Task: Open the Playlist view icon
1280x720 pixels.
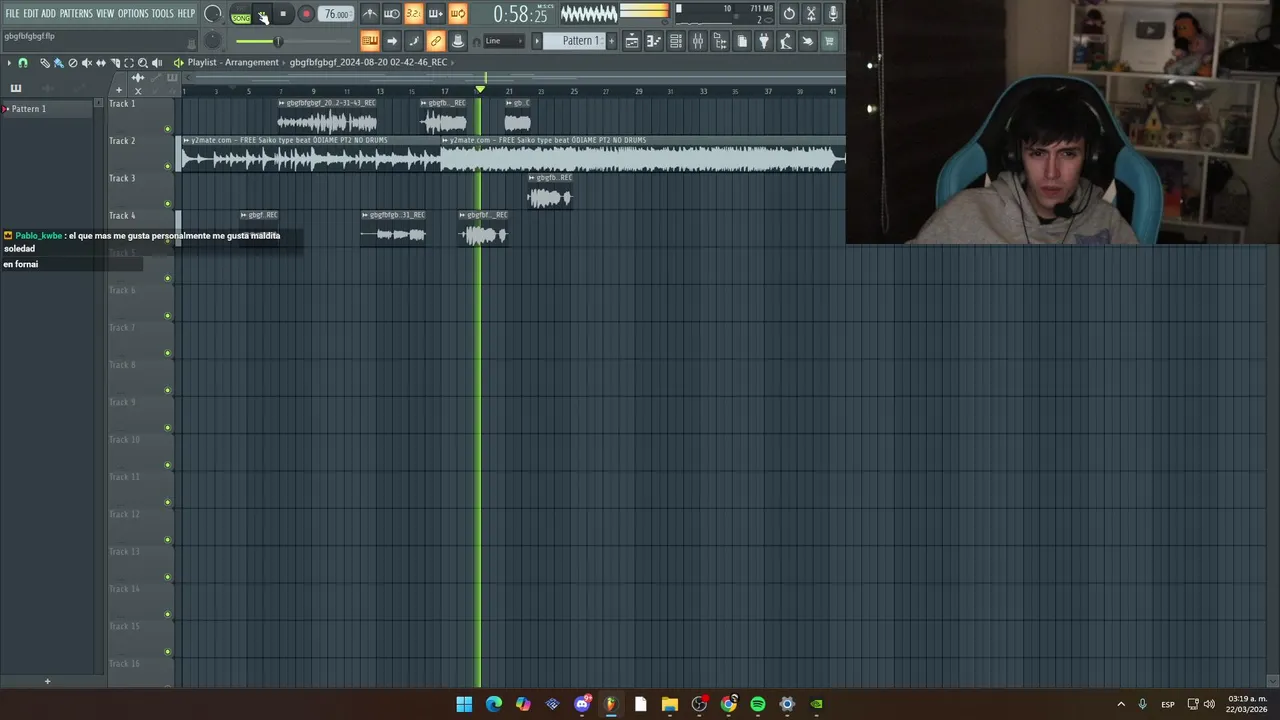Action: click(632, 41)
